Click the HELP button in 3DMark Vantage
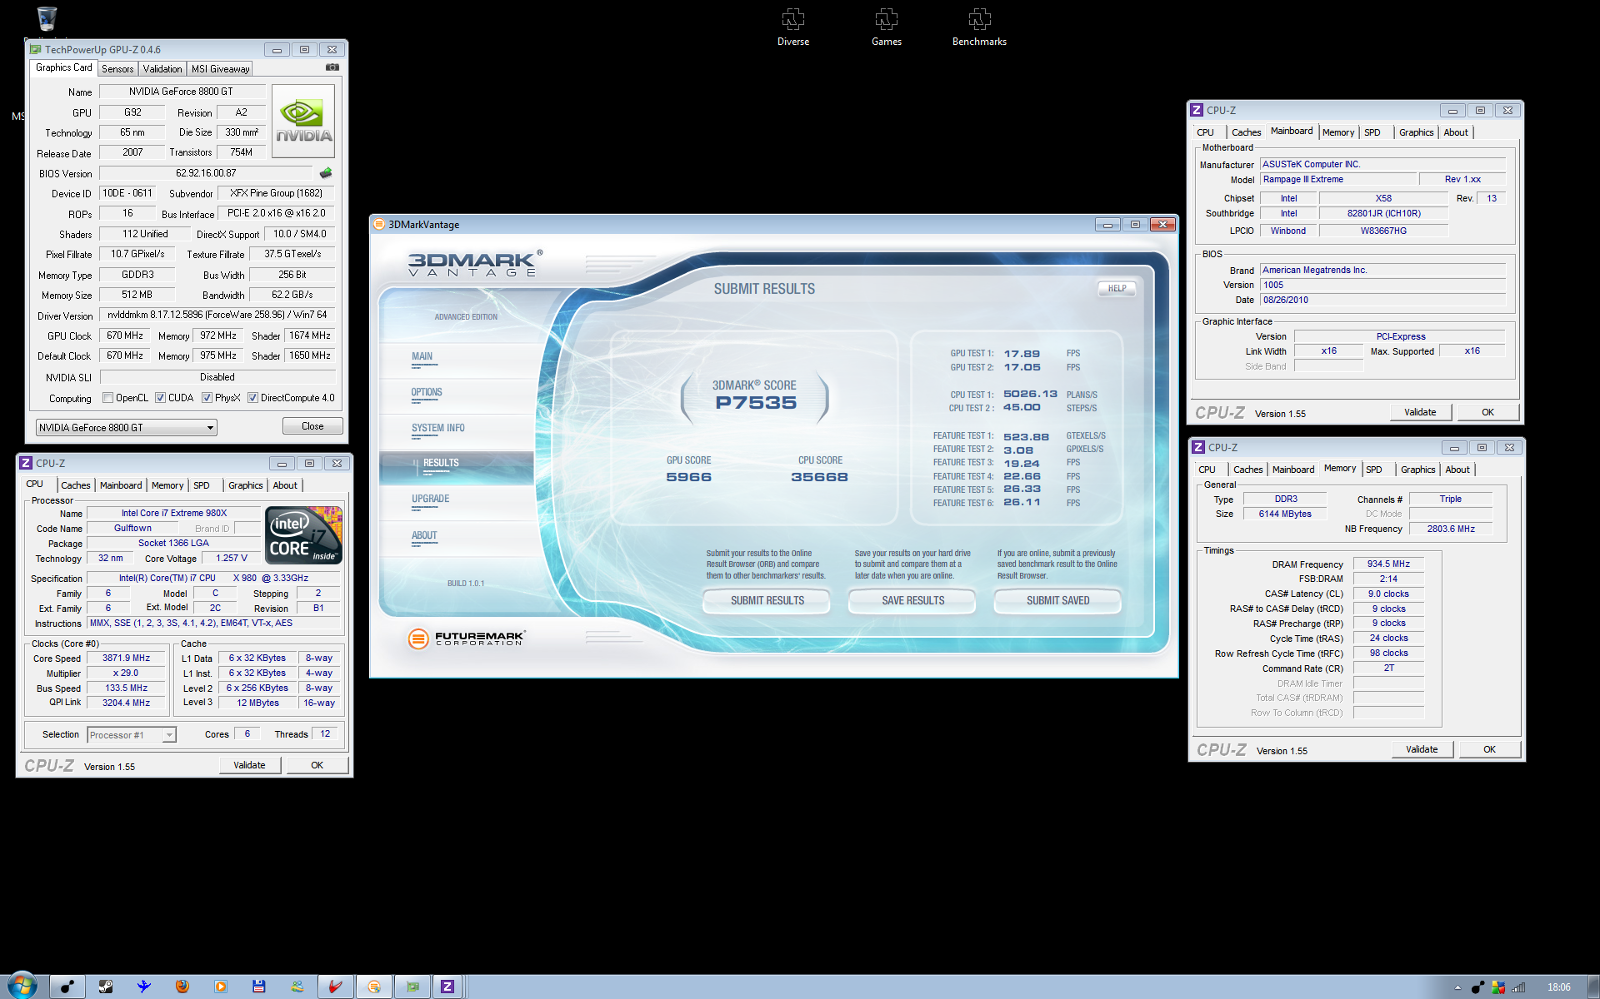The height and width of the screenshot is (999, 1600). (x=1117, y=288)
